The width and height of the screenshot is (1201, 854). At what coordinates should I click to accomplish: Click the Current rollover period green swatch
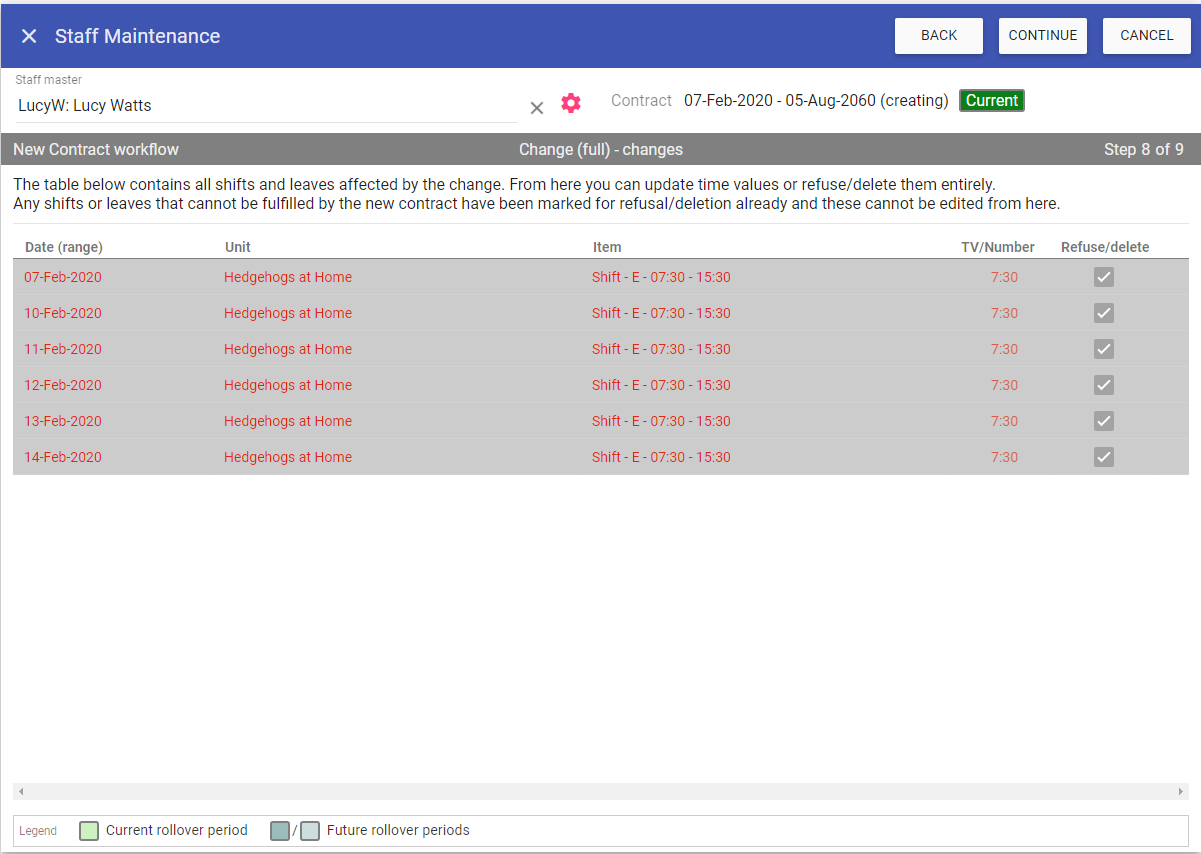pyautogui.click(x=89, y=831)
